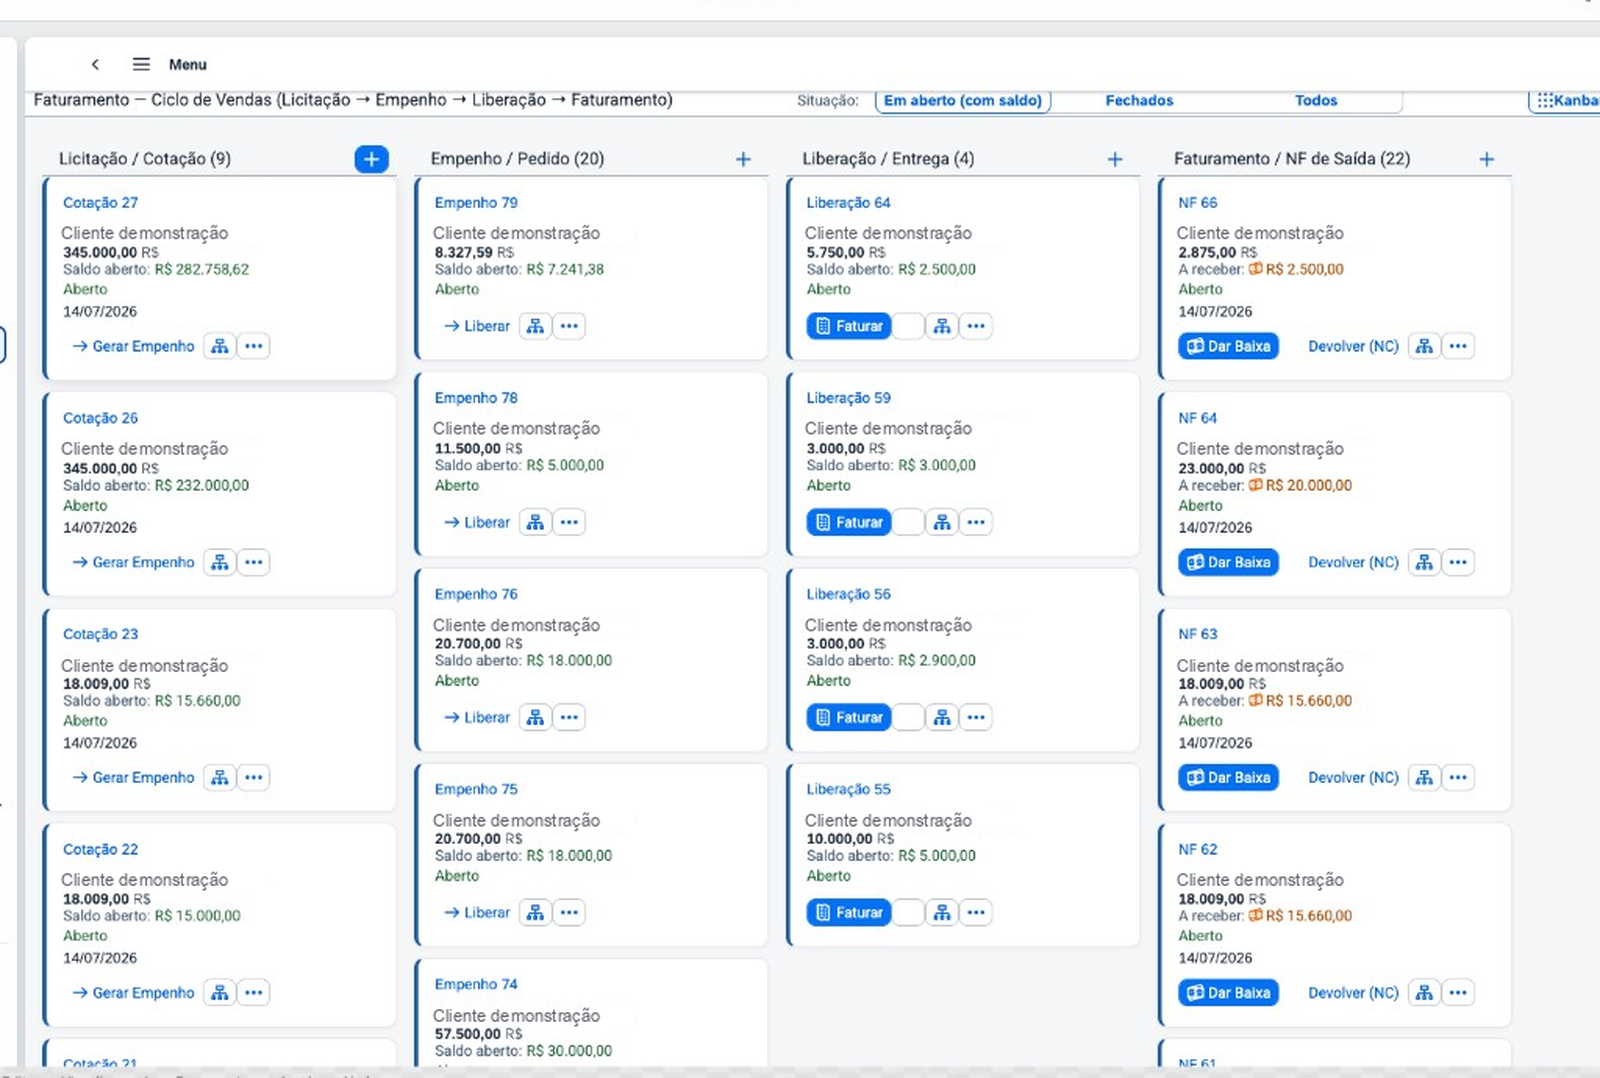Open more options on Cotação 26 card
Image resolution: width=1600 pixels, height=1078 pixels.
click(x=254, y=562)
